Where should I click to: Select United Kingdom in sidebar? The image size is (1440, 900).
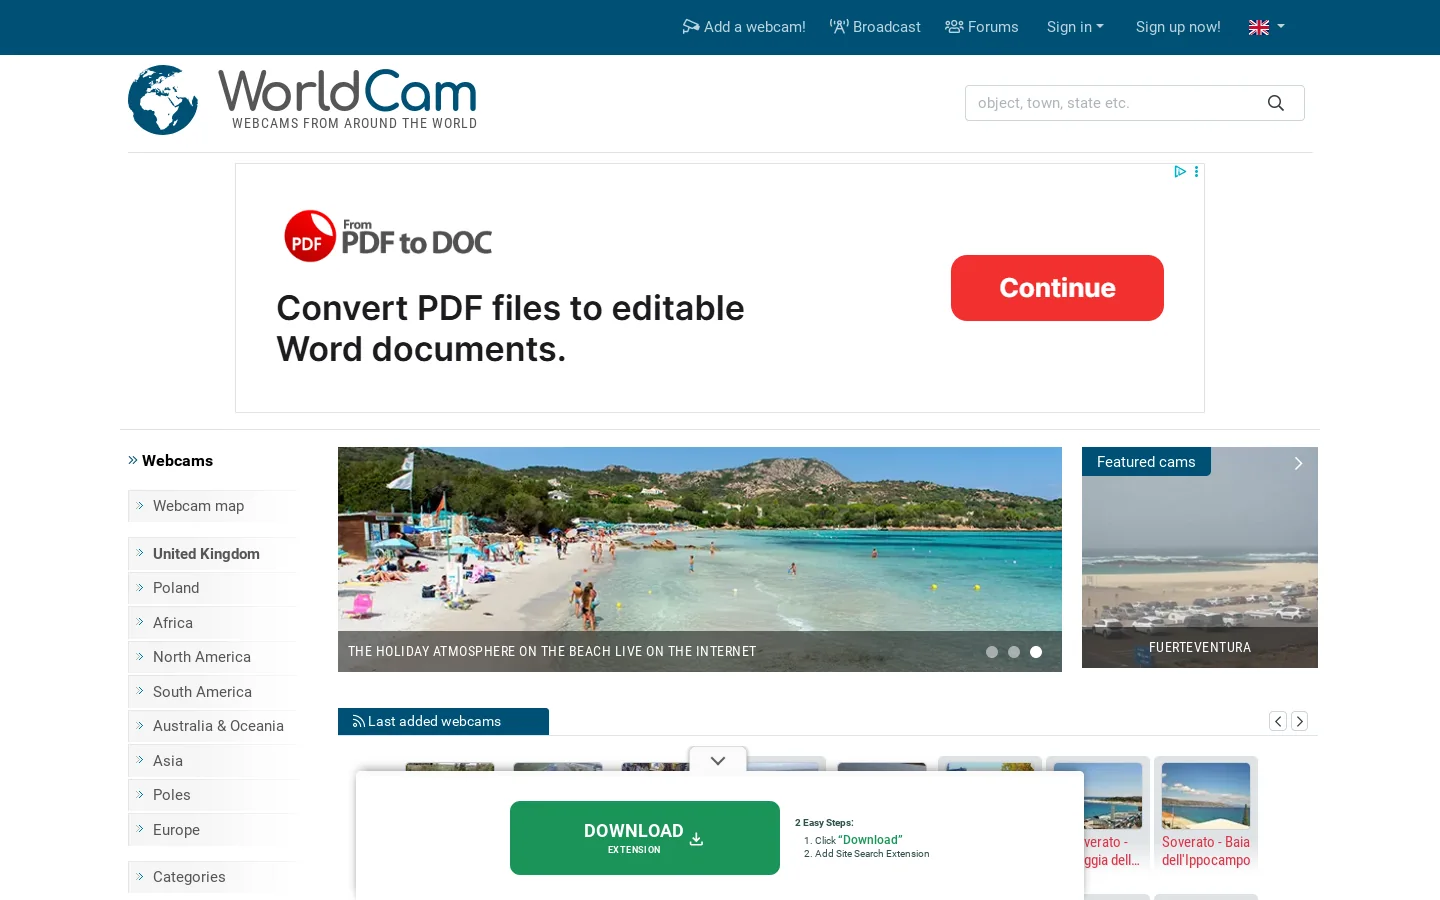point(212,554)
